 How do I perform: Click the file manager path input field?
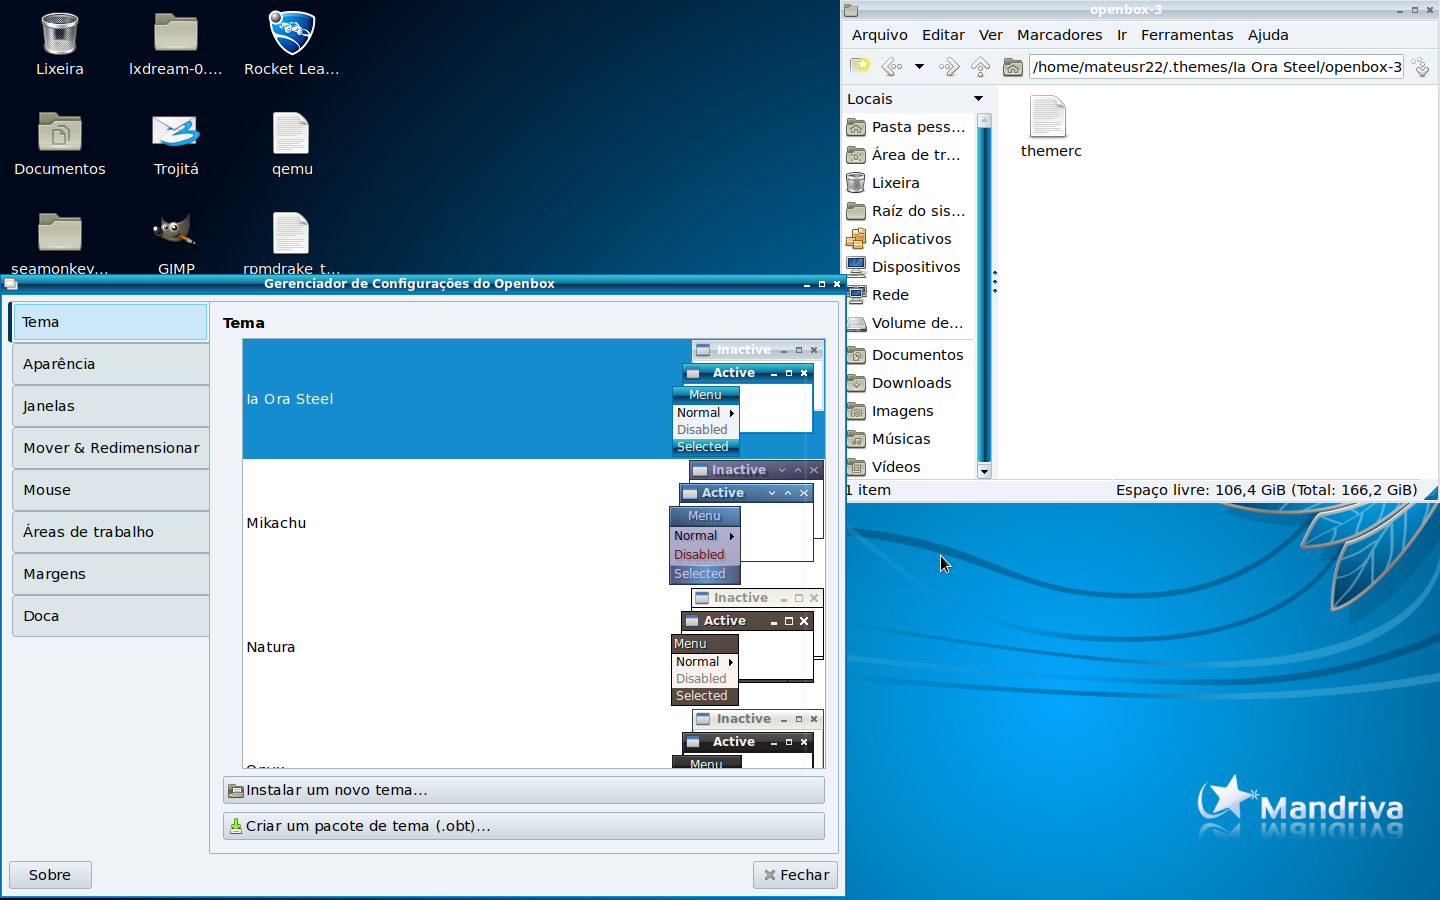[x=1216, y=67]
